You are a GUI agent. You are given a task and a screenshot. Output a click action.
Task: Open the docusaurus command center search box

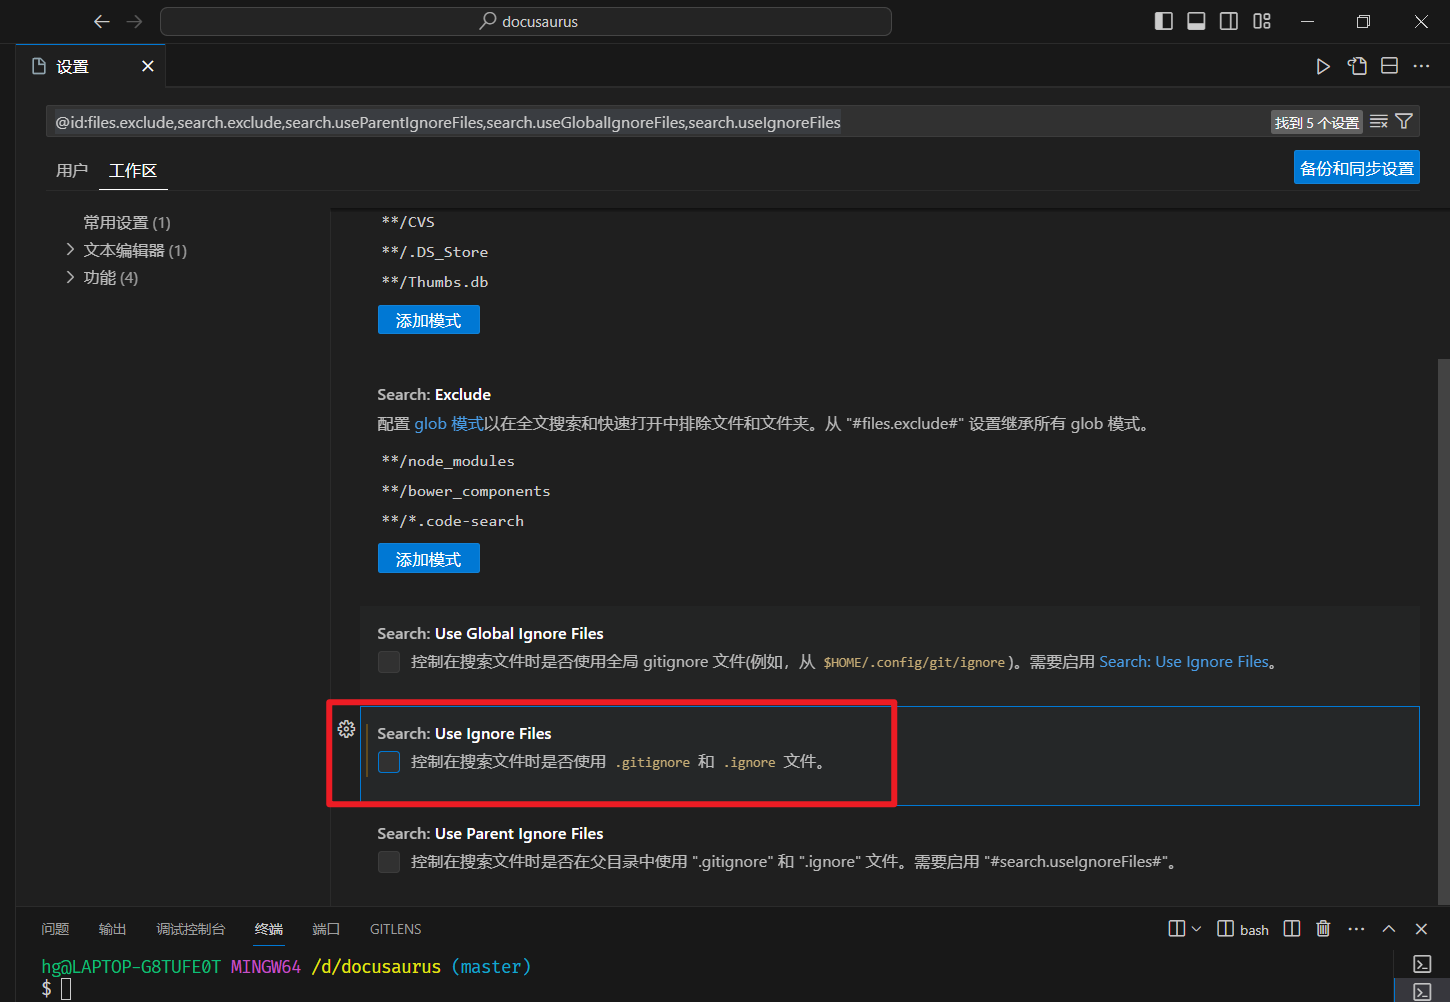[x=526, y=21]
